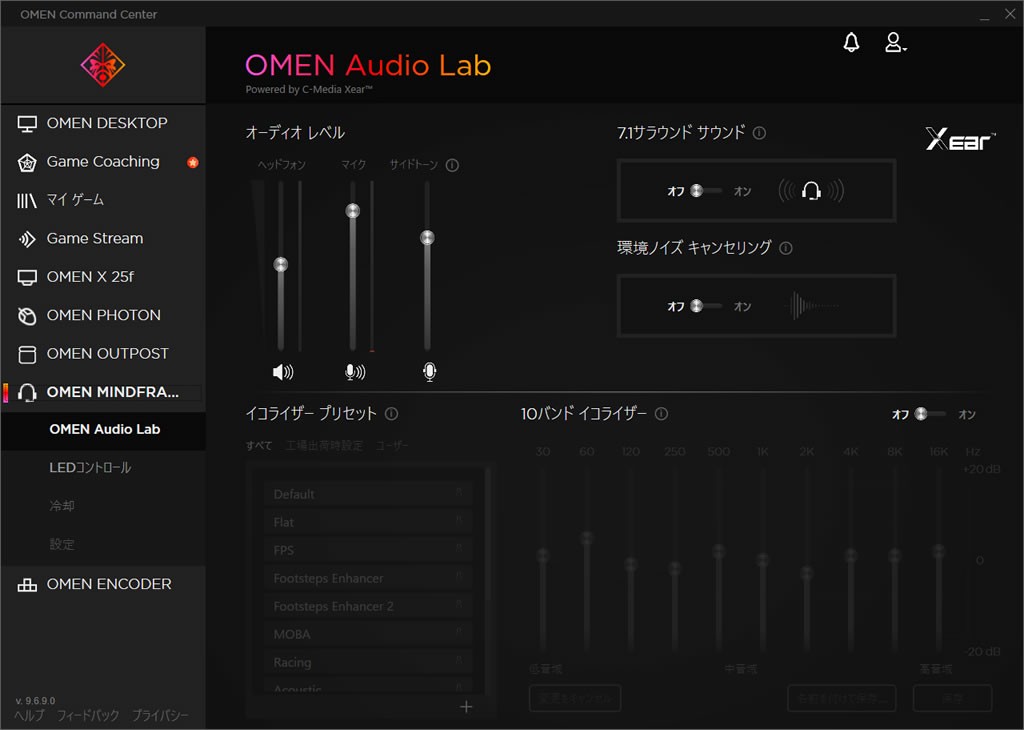Click the first button below the equalizer
This screenshot has height=730, width=1024.
coord(575,698)
